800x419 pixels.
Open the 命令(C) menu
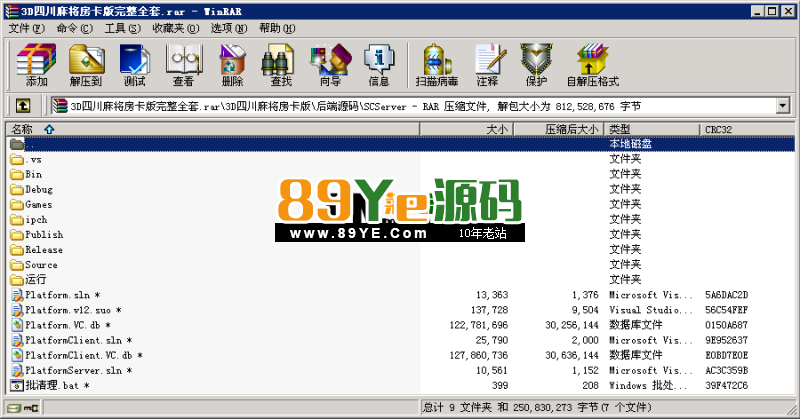[x=74, y=28]
